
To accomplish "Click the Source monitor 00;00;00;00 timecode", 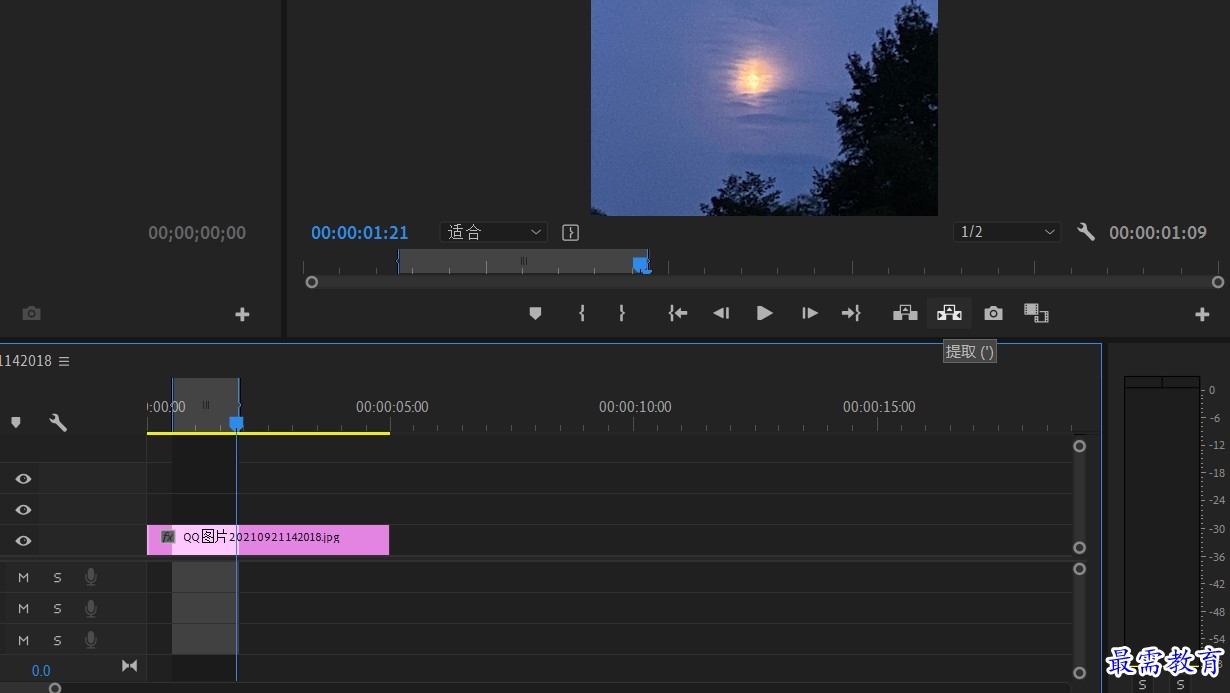I will click(197, 233).
